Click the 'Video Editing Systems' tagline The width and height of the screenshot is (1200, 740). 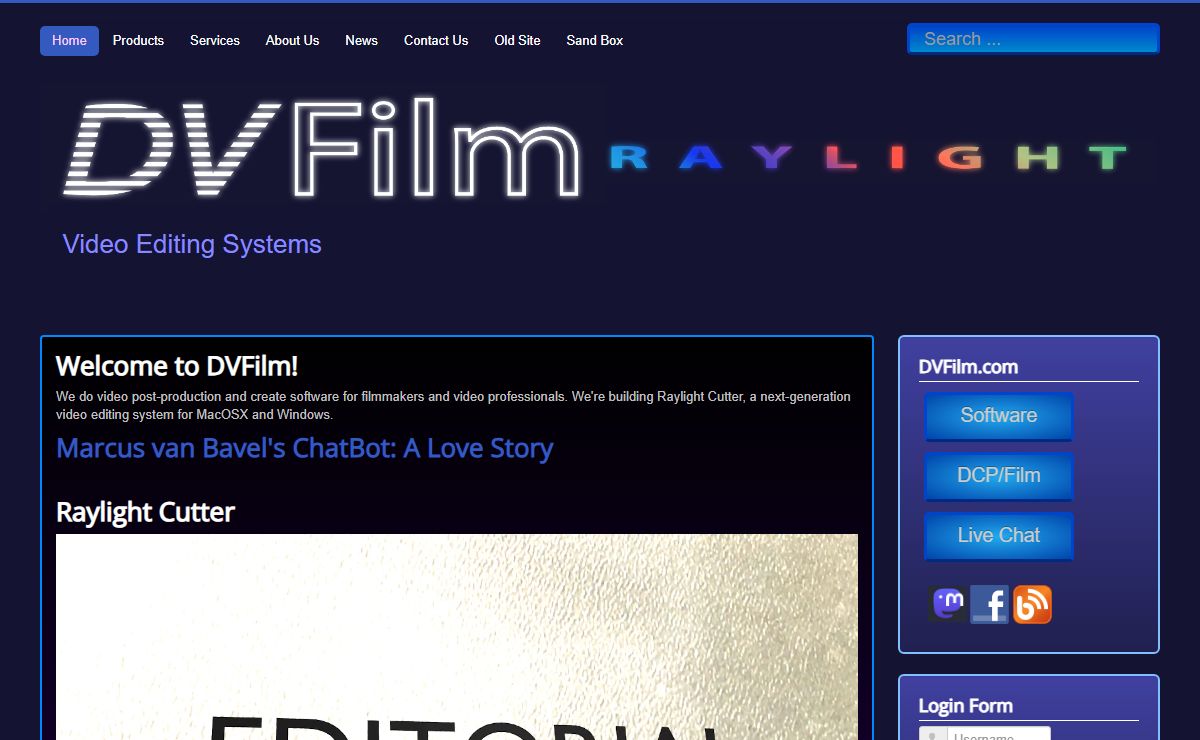[192, 244]
